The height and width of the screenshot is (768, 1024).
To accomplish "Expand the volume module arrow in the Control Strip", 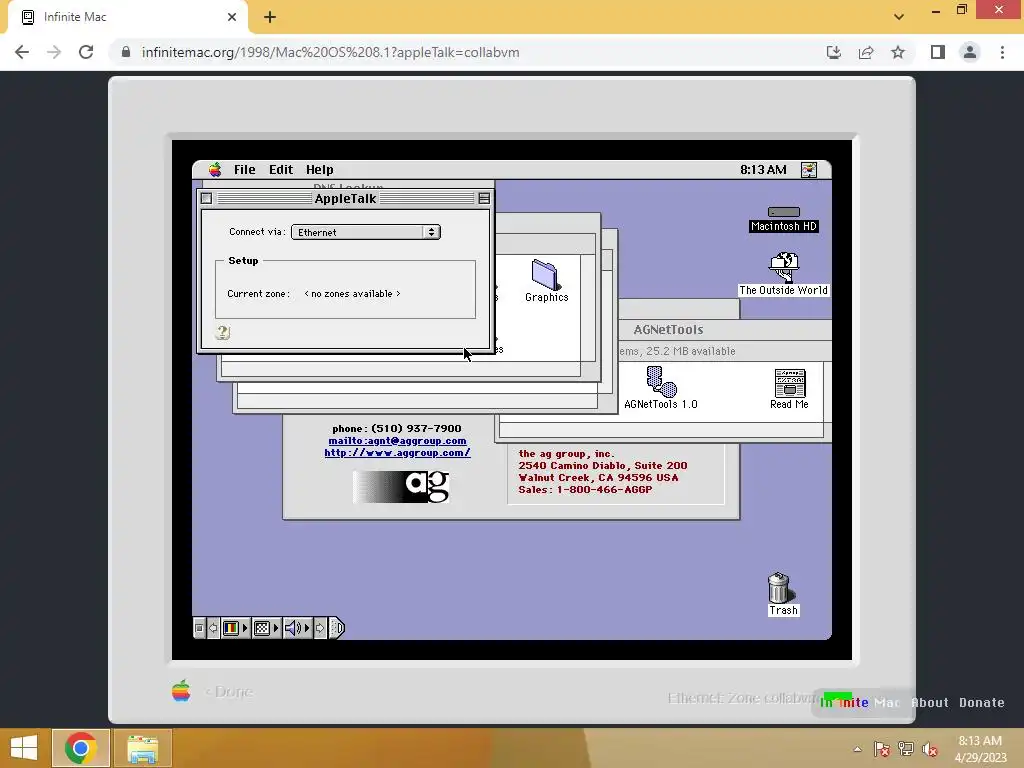I will (x=307, y=628).
